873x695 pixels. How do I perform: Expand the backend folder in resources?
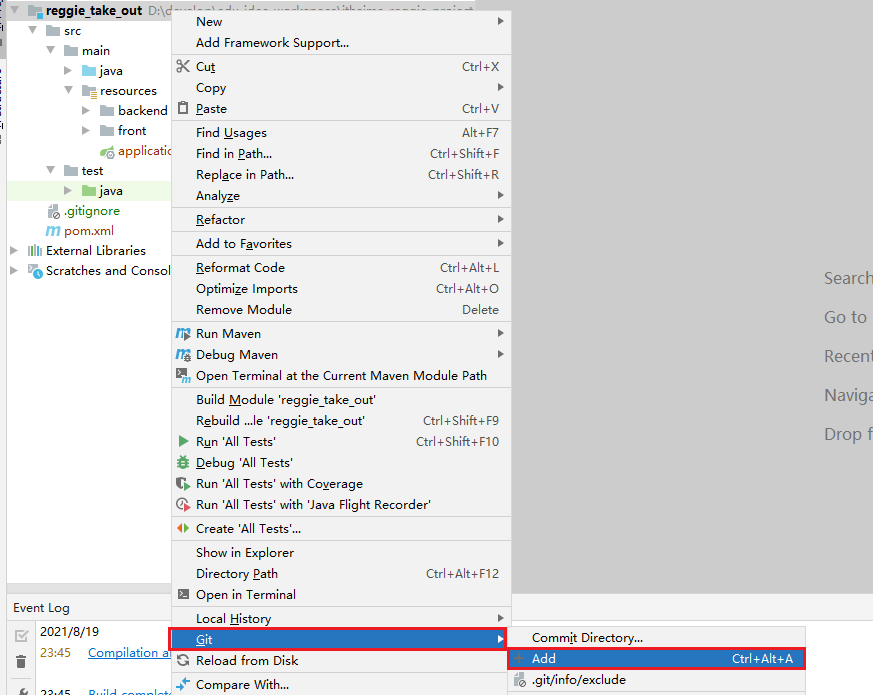(x=87, y=111)
